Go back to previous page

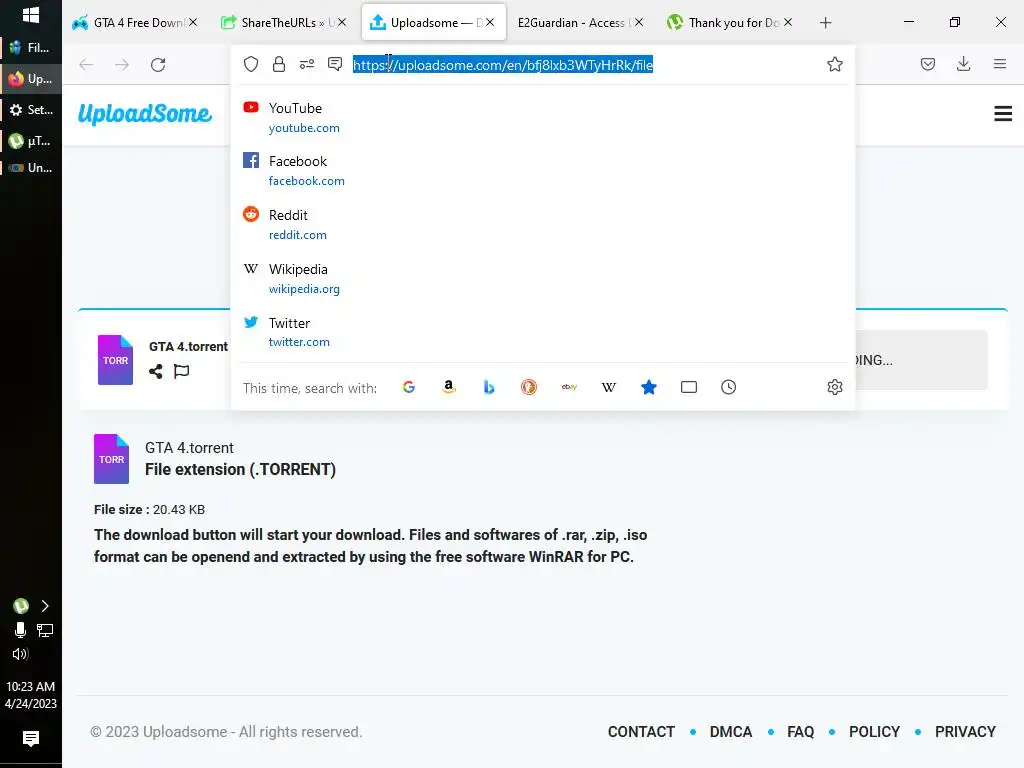(x=86, y=65)
